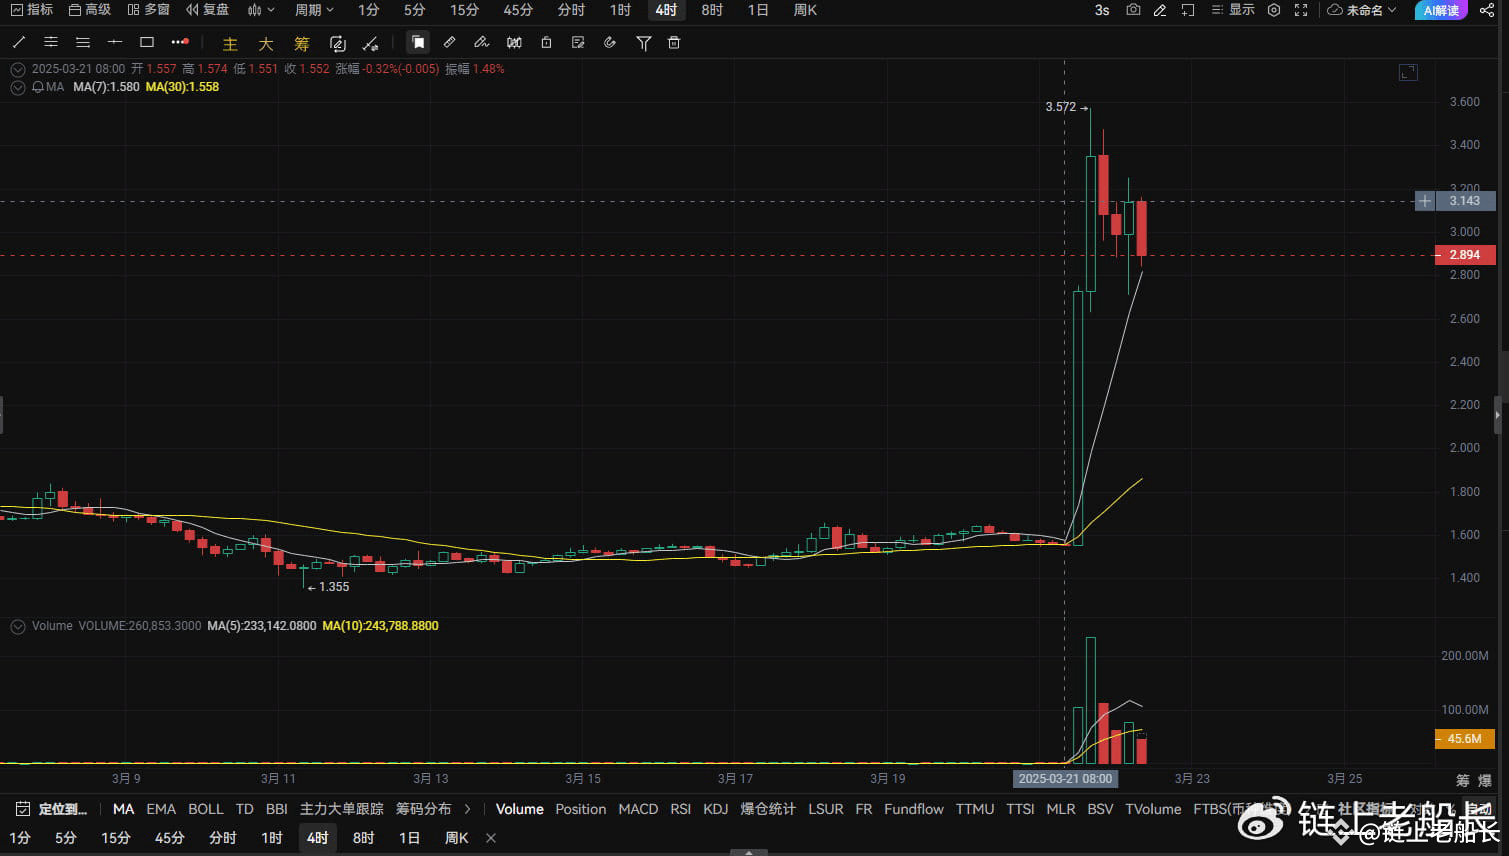
Task: Click the 主 indicator icon
Action: (x=230, y=44)
